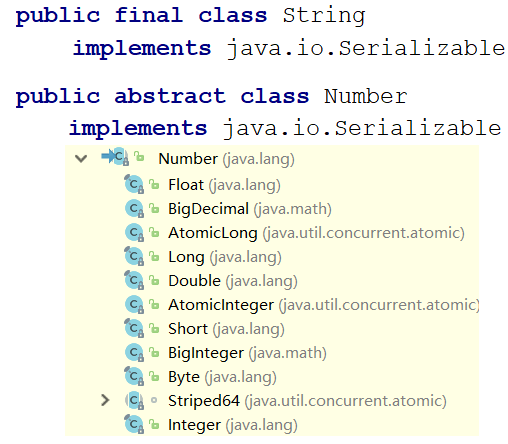The width and height of the screenshot is (508, 444).
Task: Click the green public lock icon beside Long
Action: [x=154, y=256]
